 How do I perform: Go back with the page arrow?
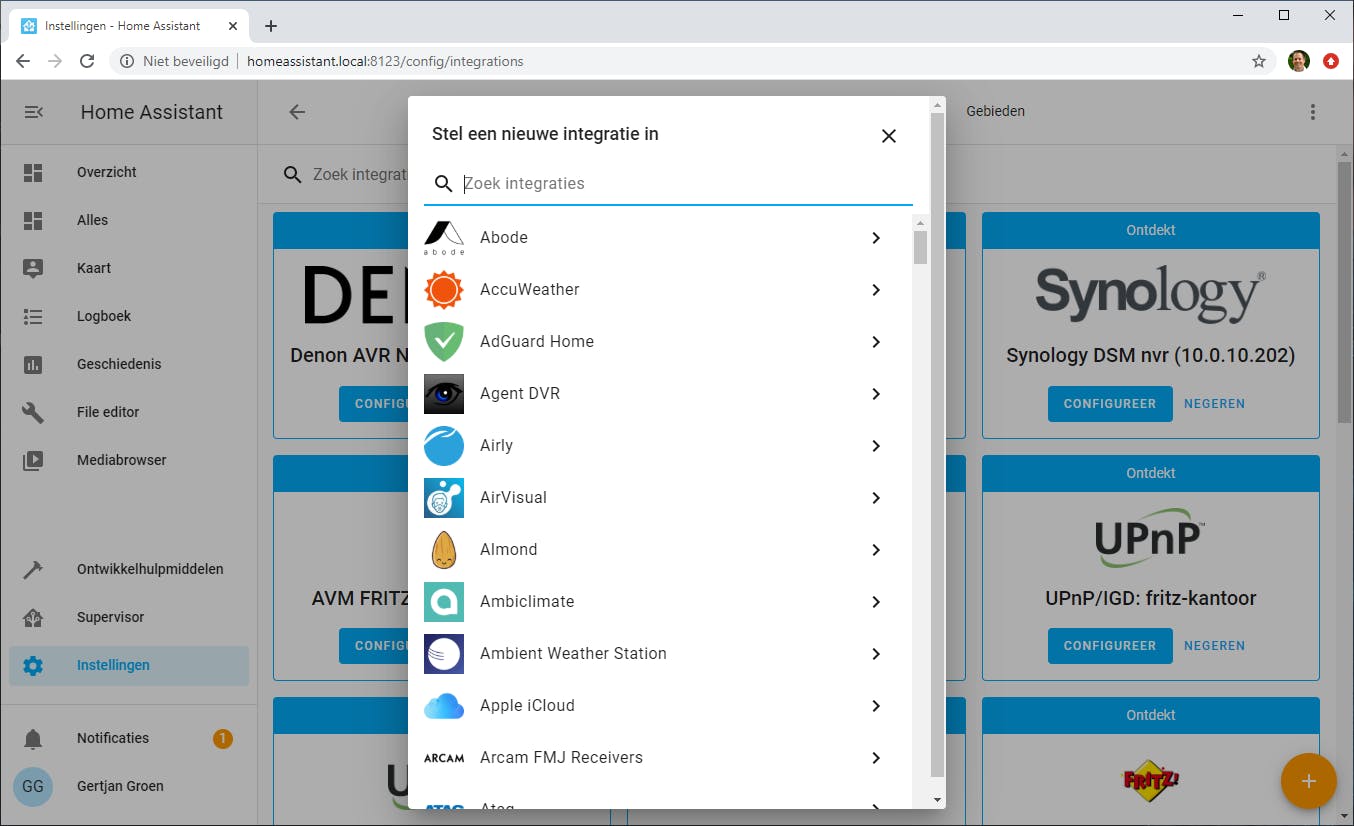297,112
